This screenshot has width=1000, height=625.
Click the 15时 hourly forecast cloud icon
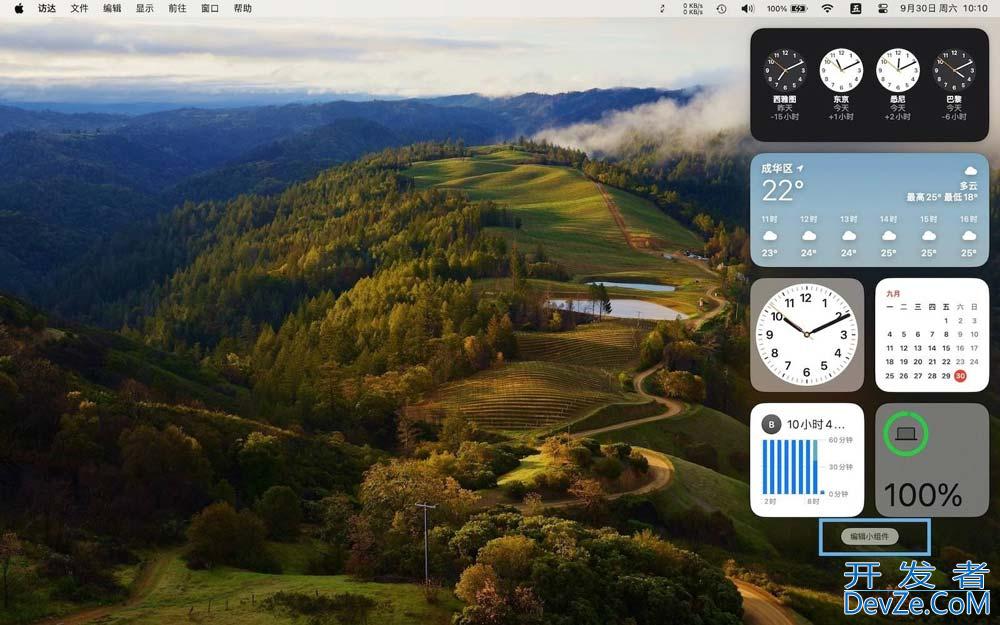[929, 236]
